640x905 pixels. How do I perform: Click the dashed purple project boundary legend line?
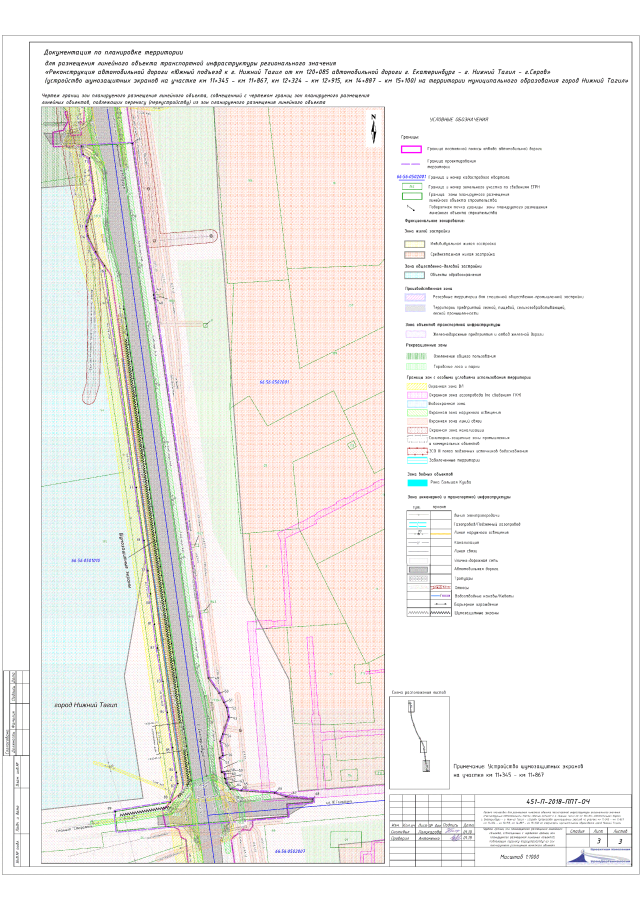(x=411, y=164)
